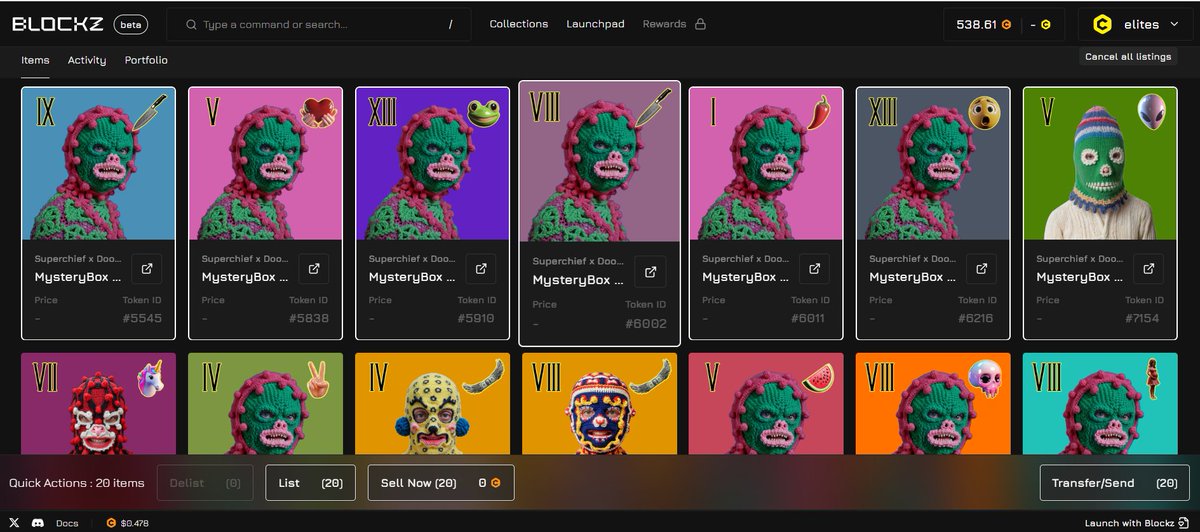The height and width of the screenshot is (532, 1200).
Task: Click the beta badge
Action: coord(130,24)
